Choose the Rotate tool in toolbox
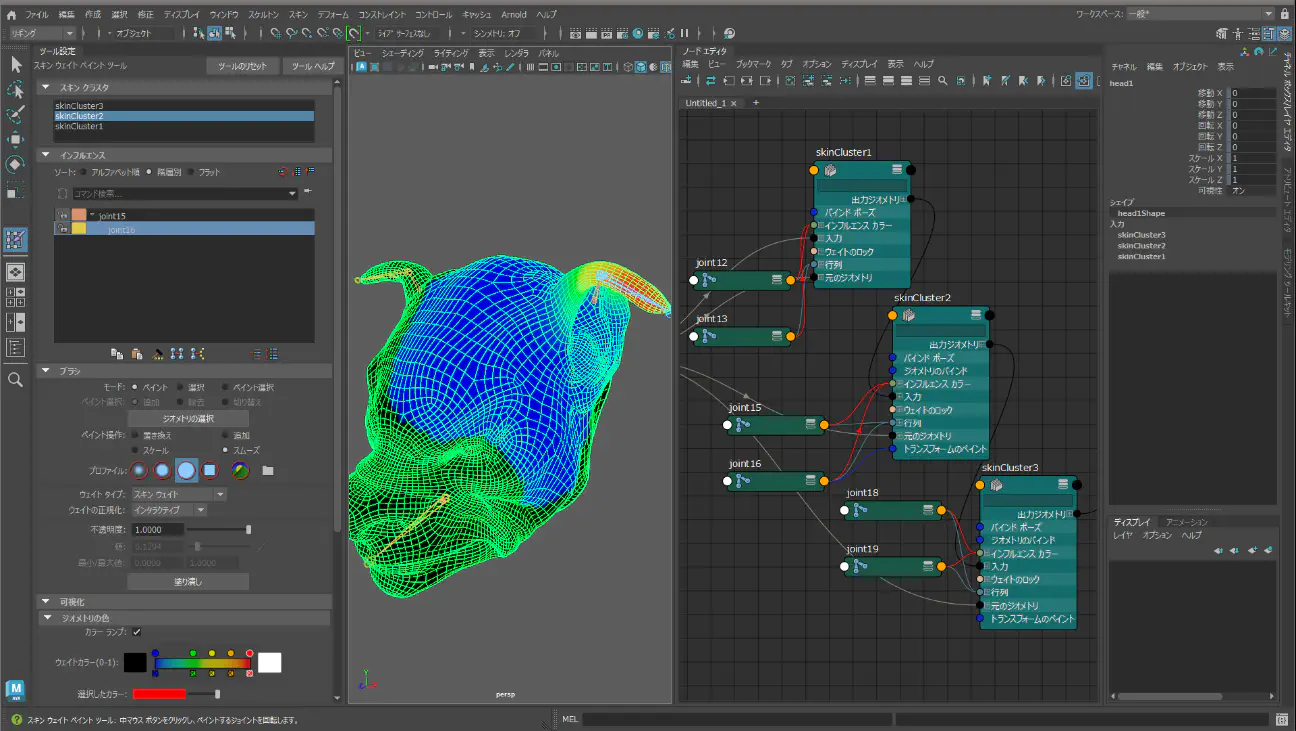The width and height of the screenshot is (1296, 731). (15, 164)
